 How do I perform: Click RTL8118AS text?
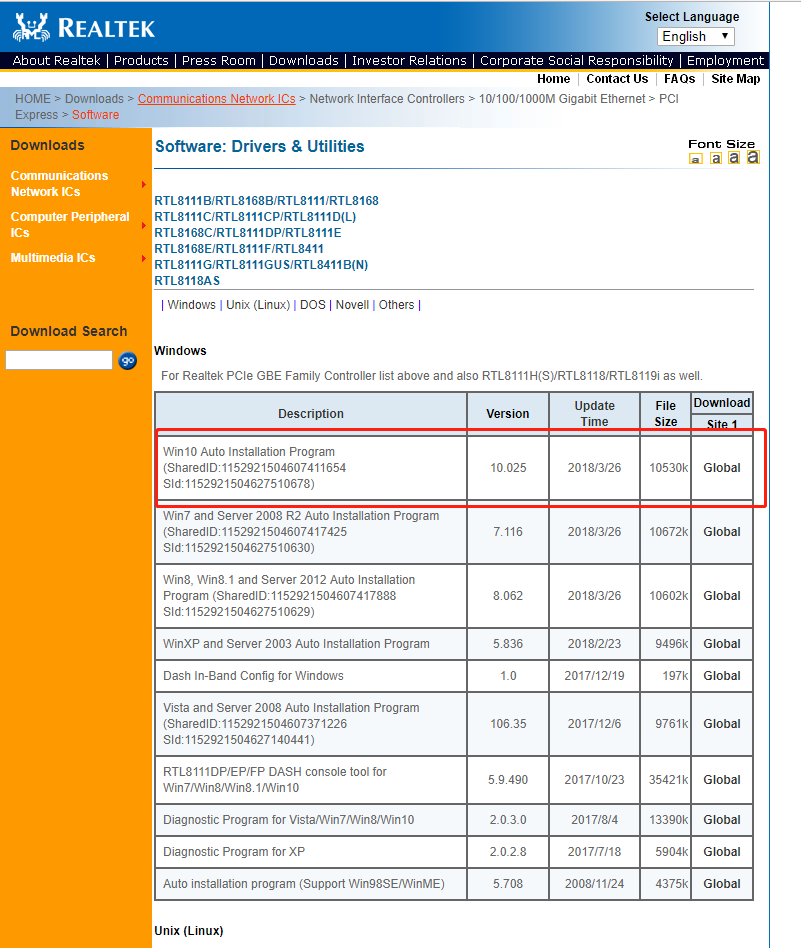click(187, 281)
